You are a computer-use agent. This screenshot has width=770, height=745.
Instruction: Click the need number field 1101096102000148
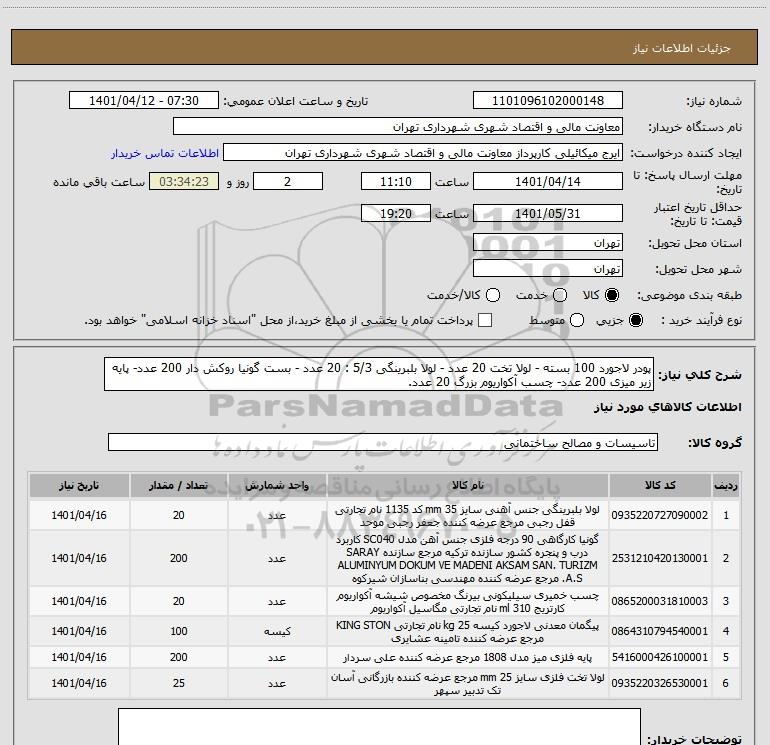click(x=548, y=101)
